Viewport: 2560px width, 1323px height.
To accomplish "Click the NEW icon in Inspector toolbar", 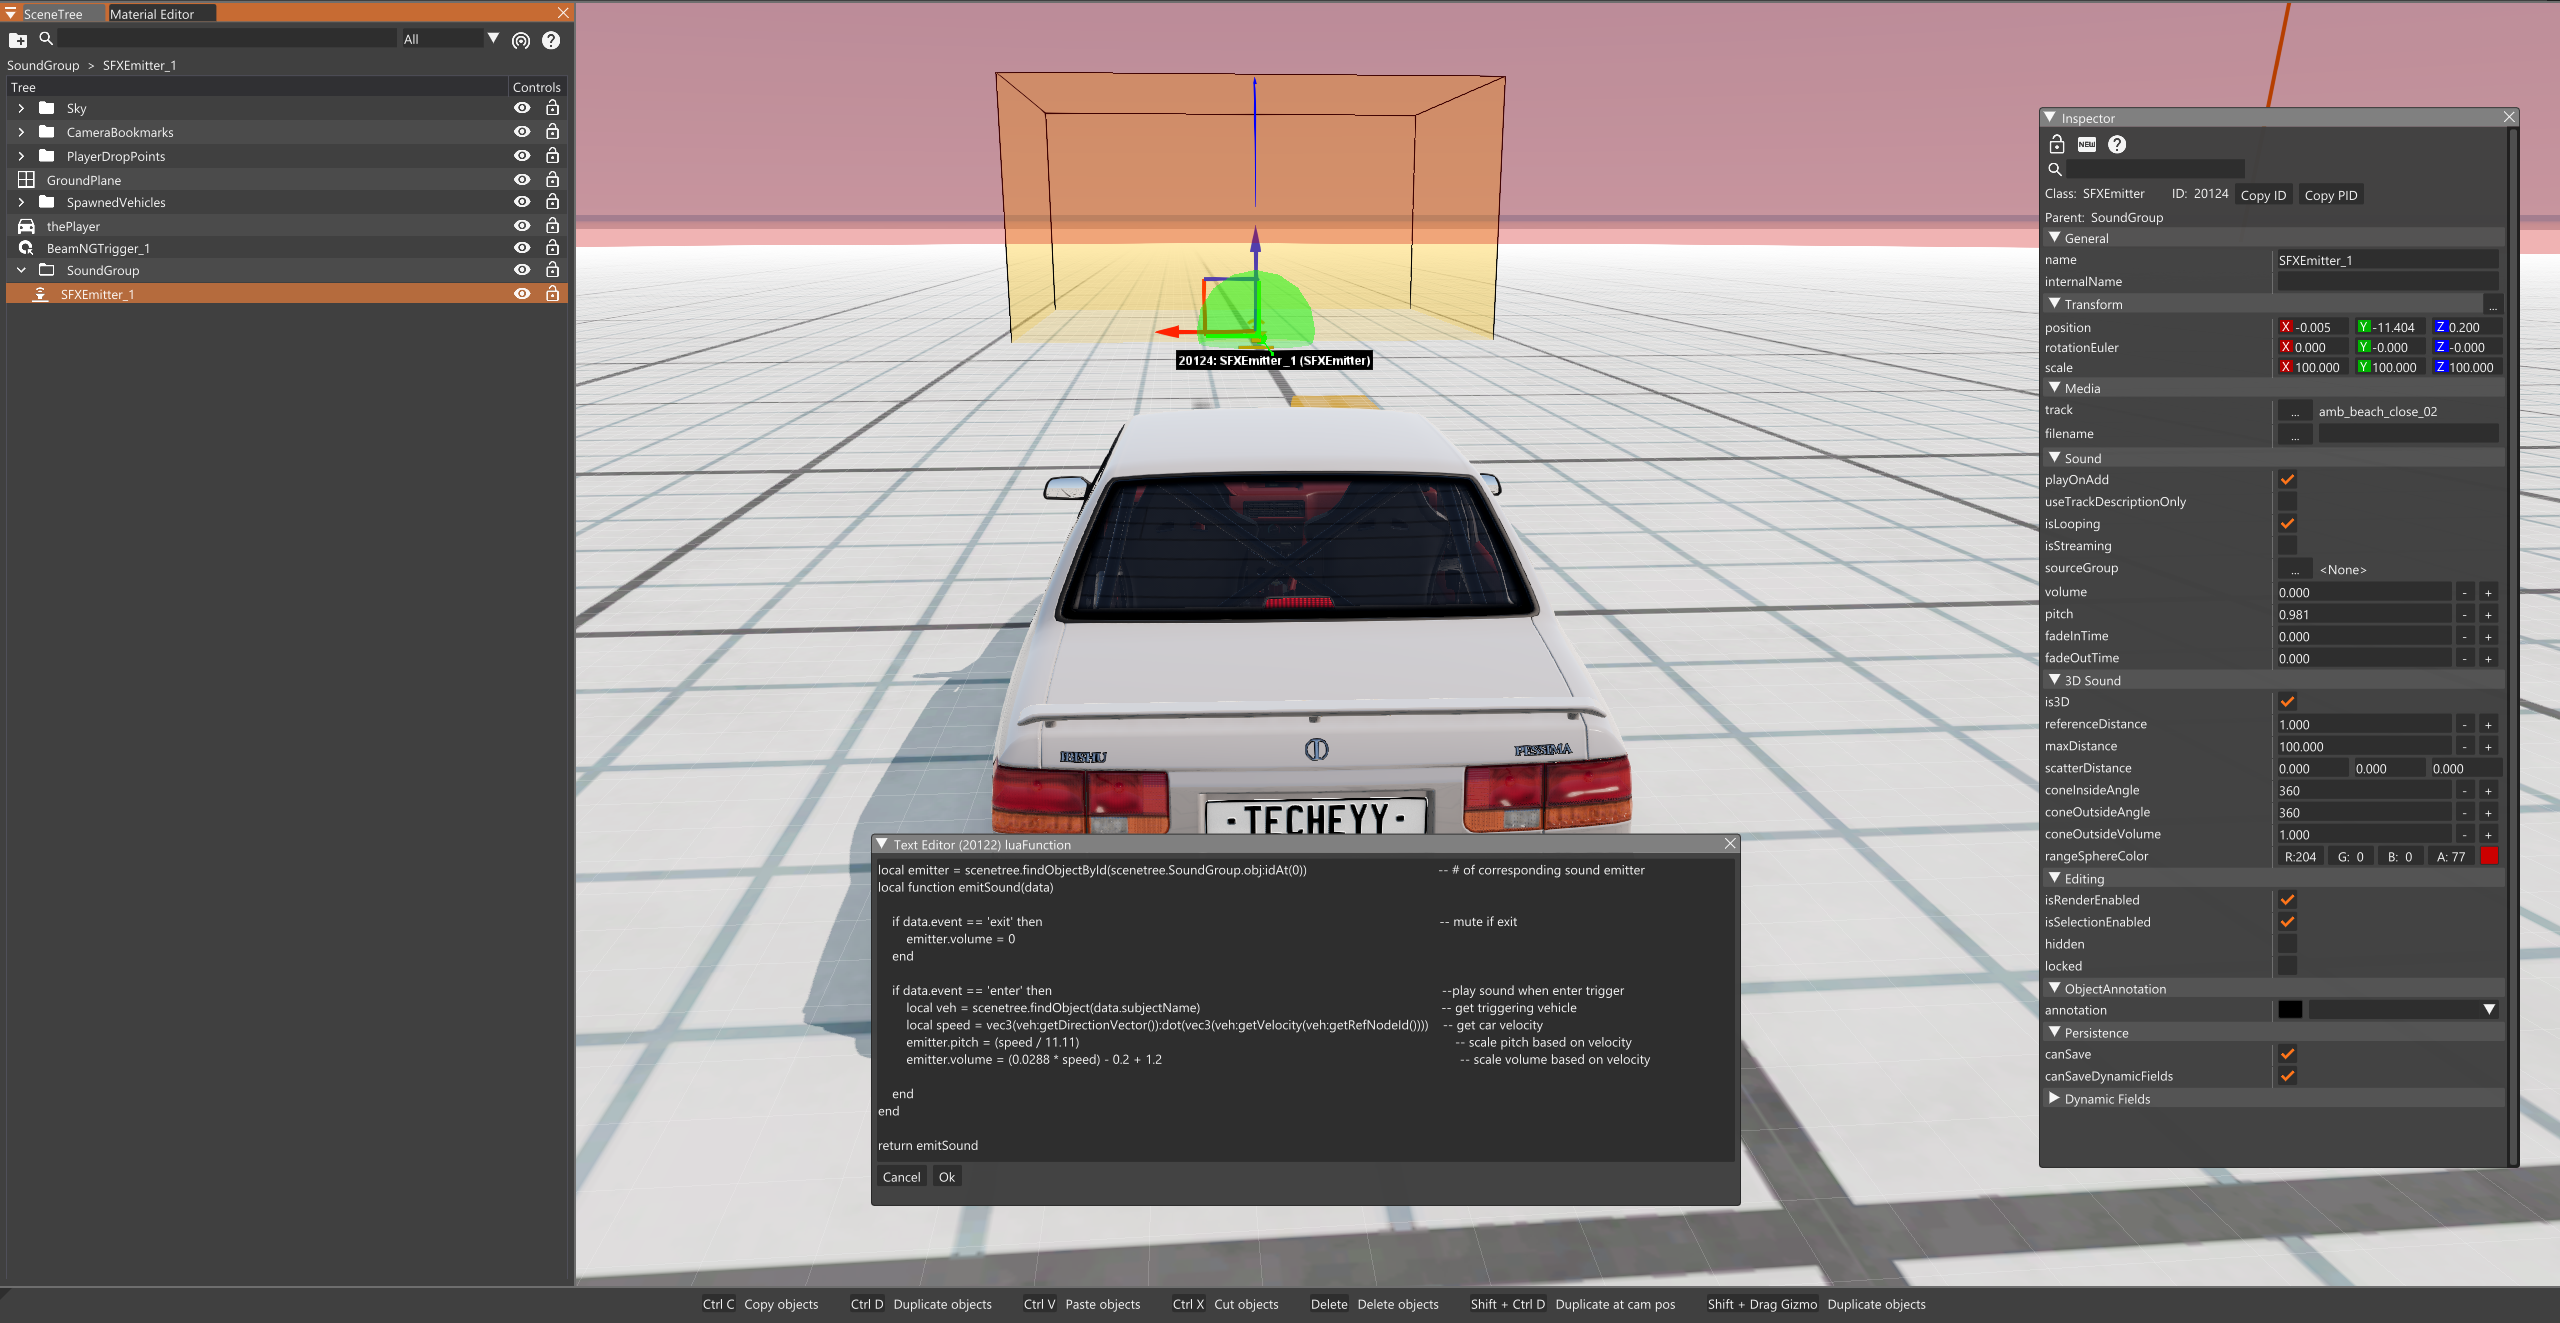I will pyautogui.click(x=2087, y=144).
